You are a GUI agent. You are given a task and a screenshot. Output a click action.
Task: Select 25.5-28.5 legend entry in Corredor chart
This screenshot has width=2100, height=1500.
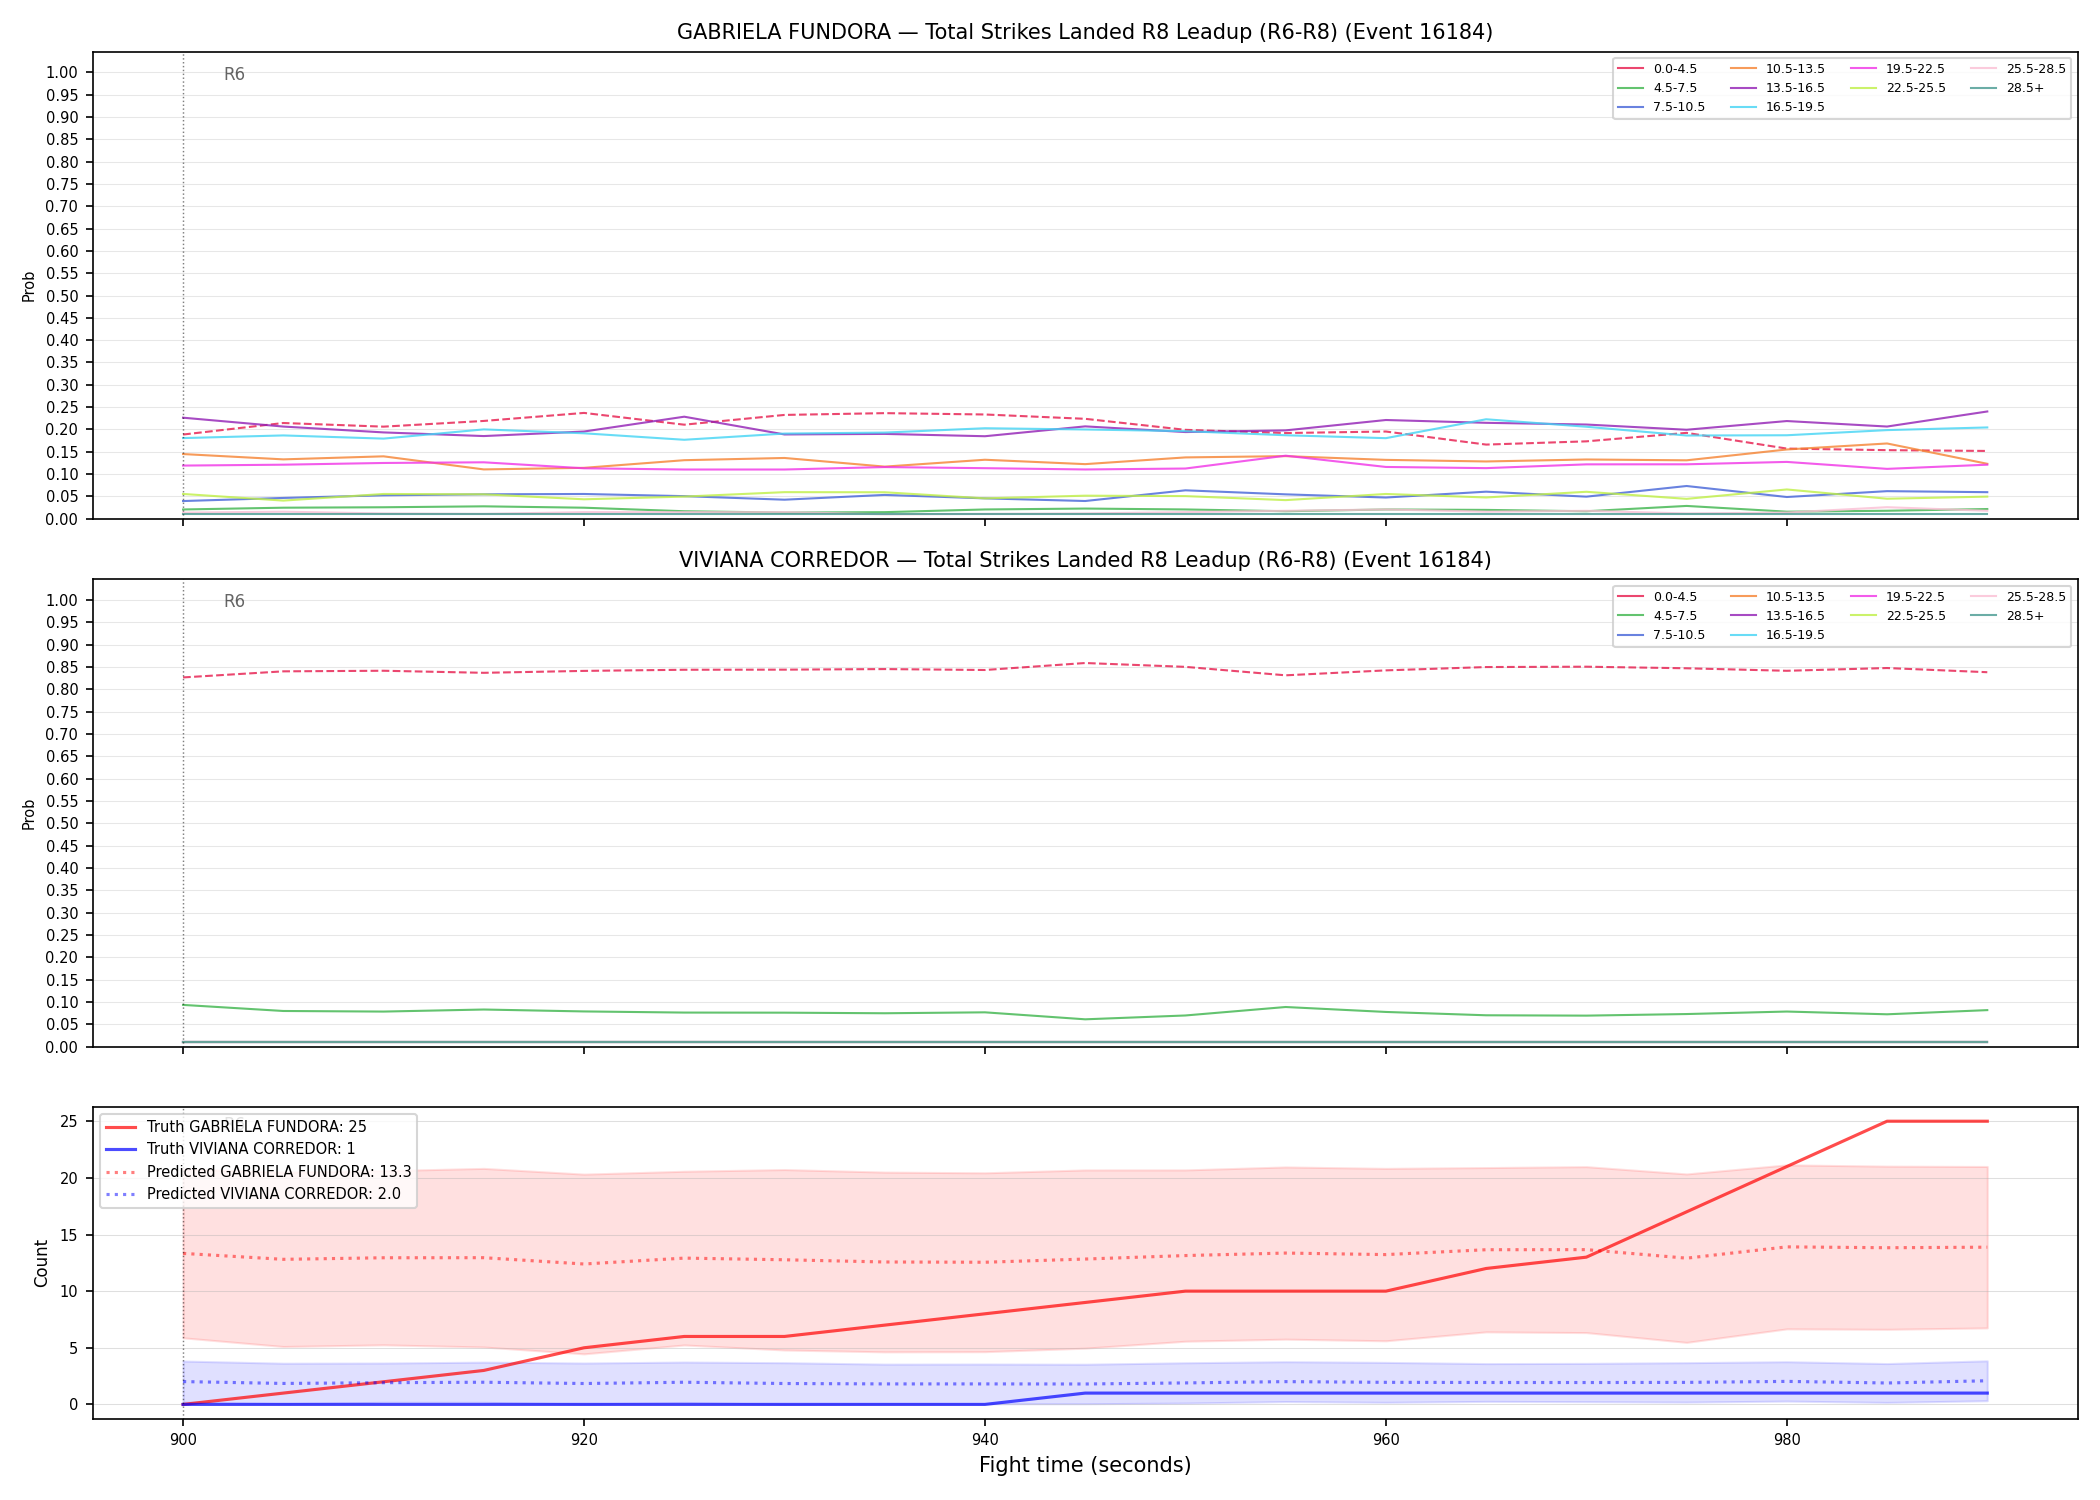coord(2018,597)
